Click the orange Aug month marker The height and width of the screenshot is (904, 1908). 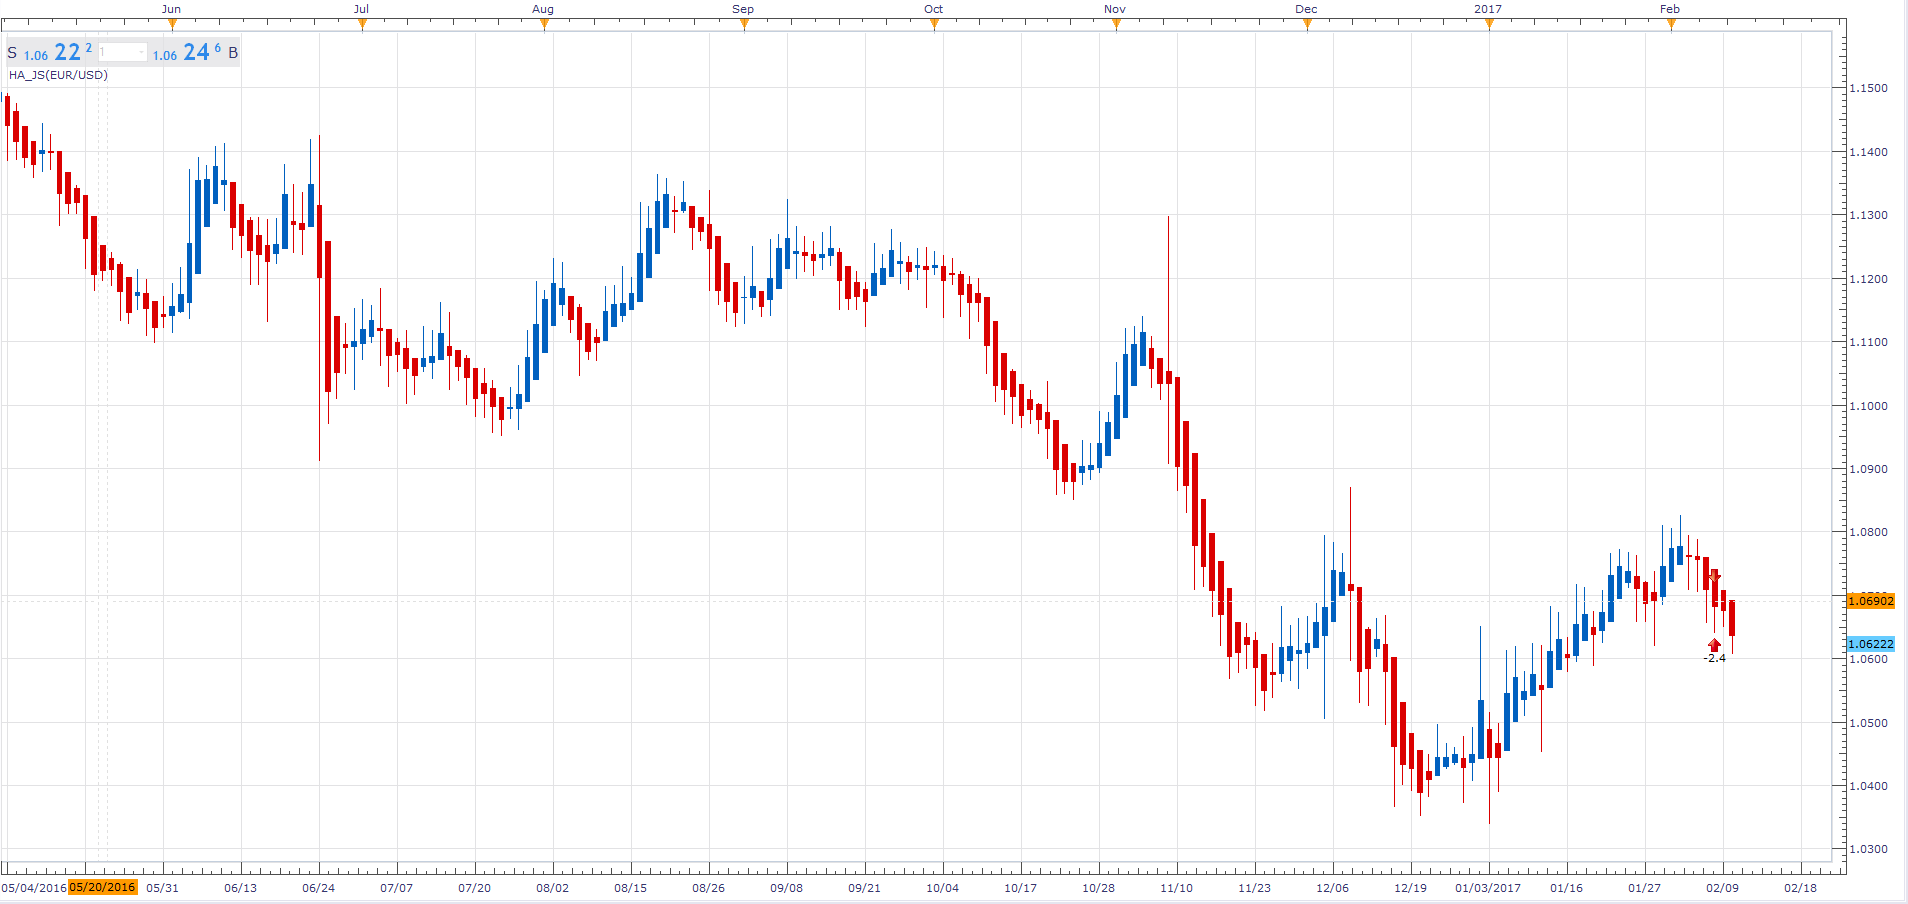click(544, 24)
